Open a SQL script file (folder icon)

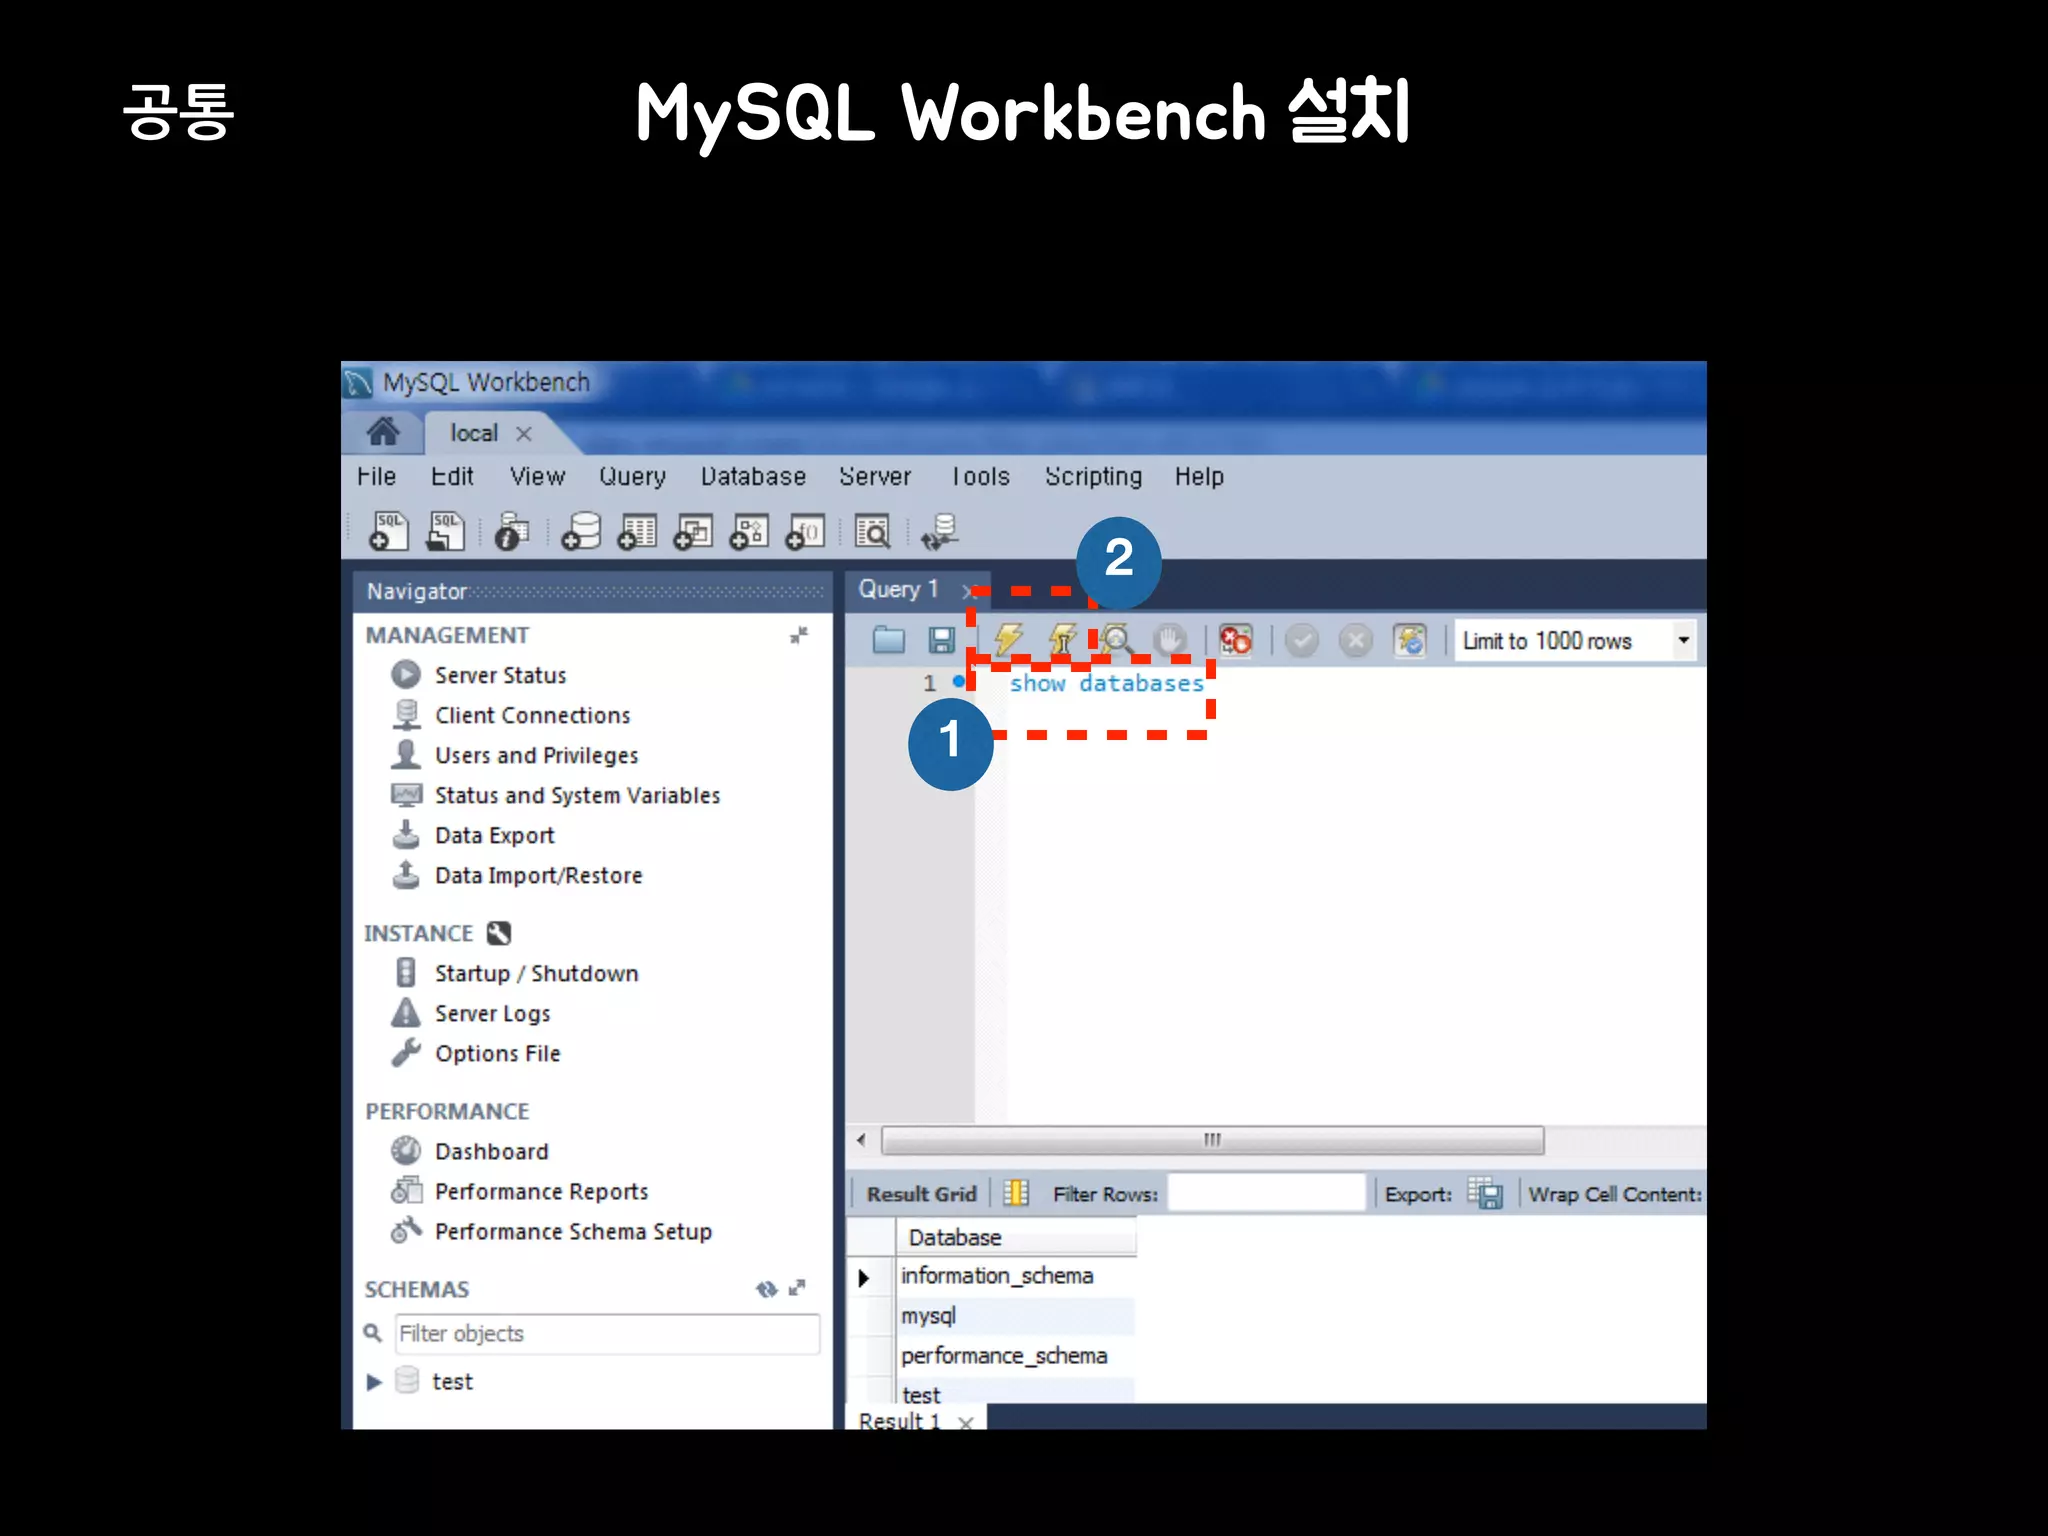click(888, 639)
